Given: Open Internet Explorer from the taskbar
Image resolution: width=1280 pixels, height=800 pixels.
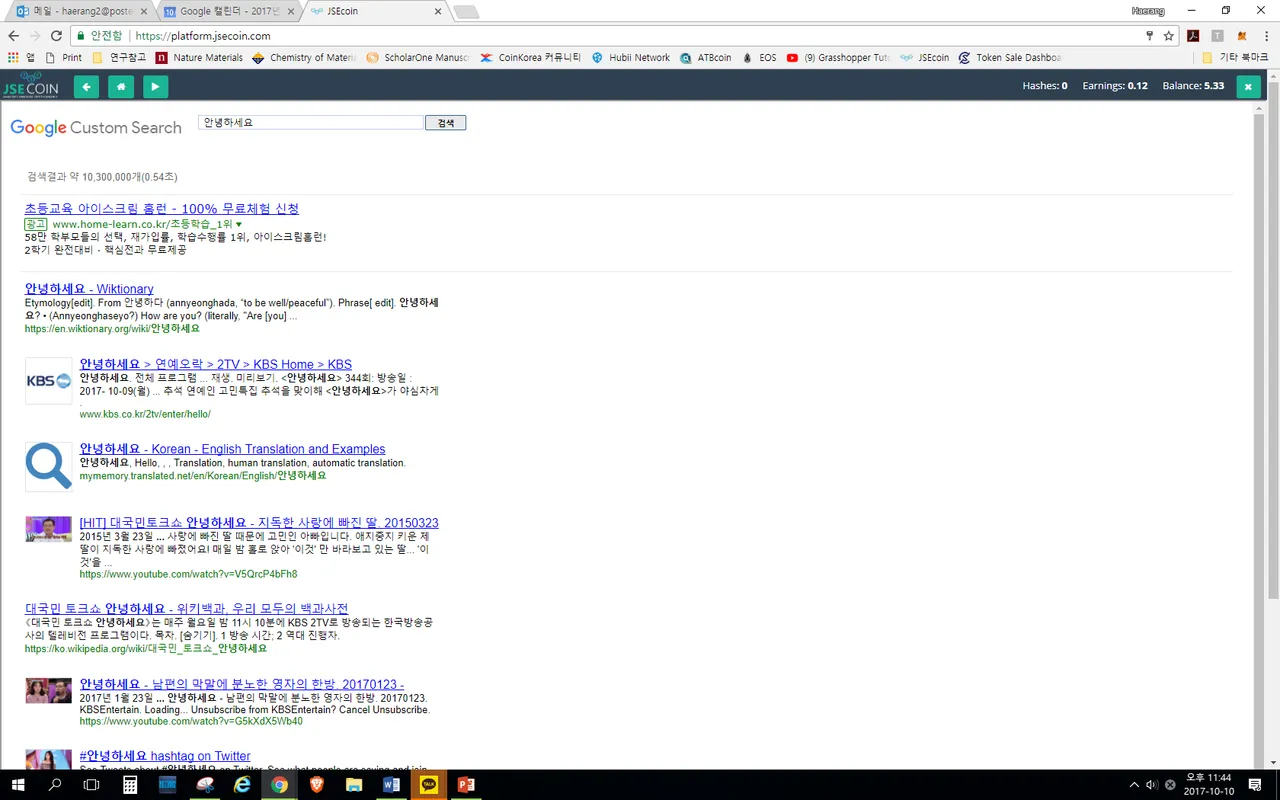Looking at the screenshot, I should pos(242,785).
